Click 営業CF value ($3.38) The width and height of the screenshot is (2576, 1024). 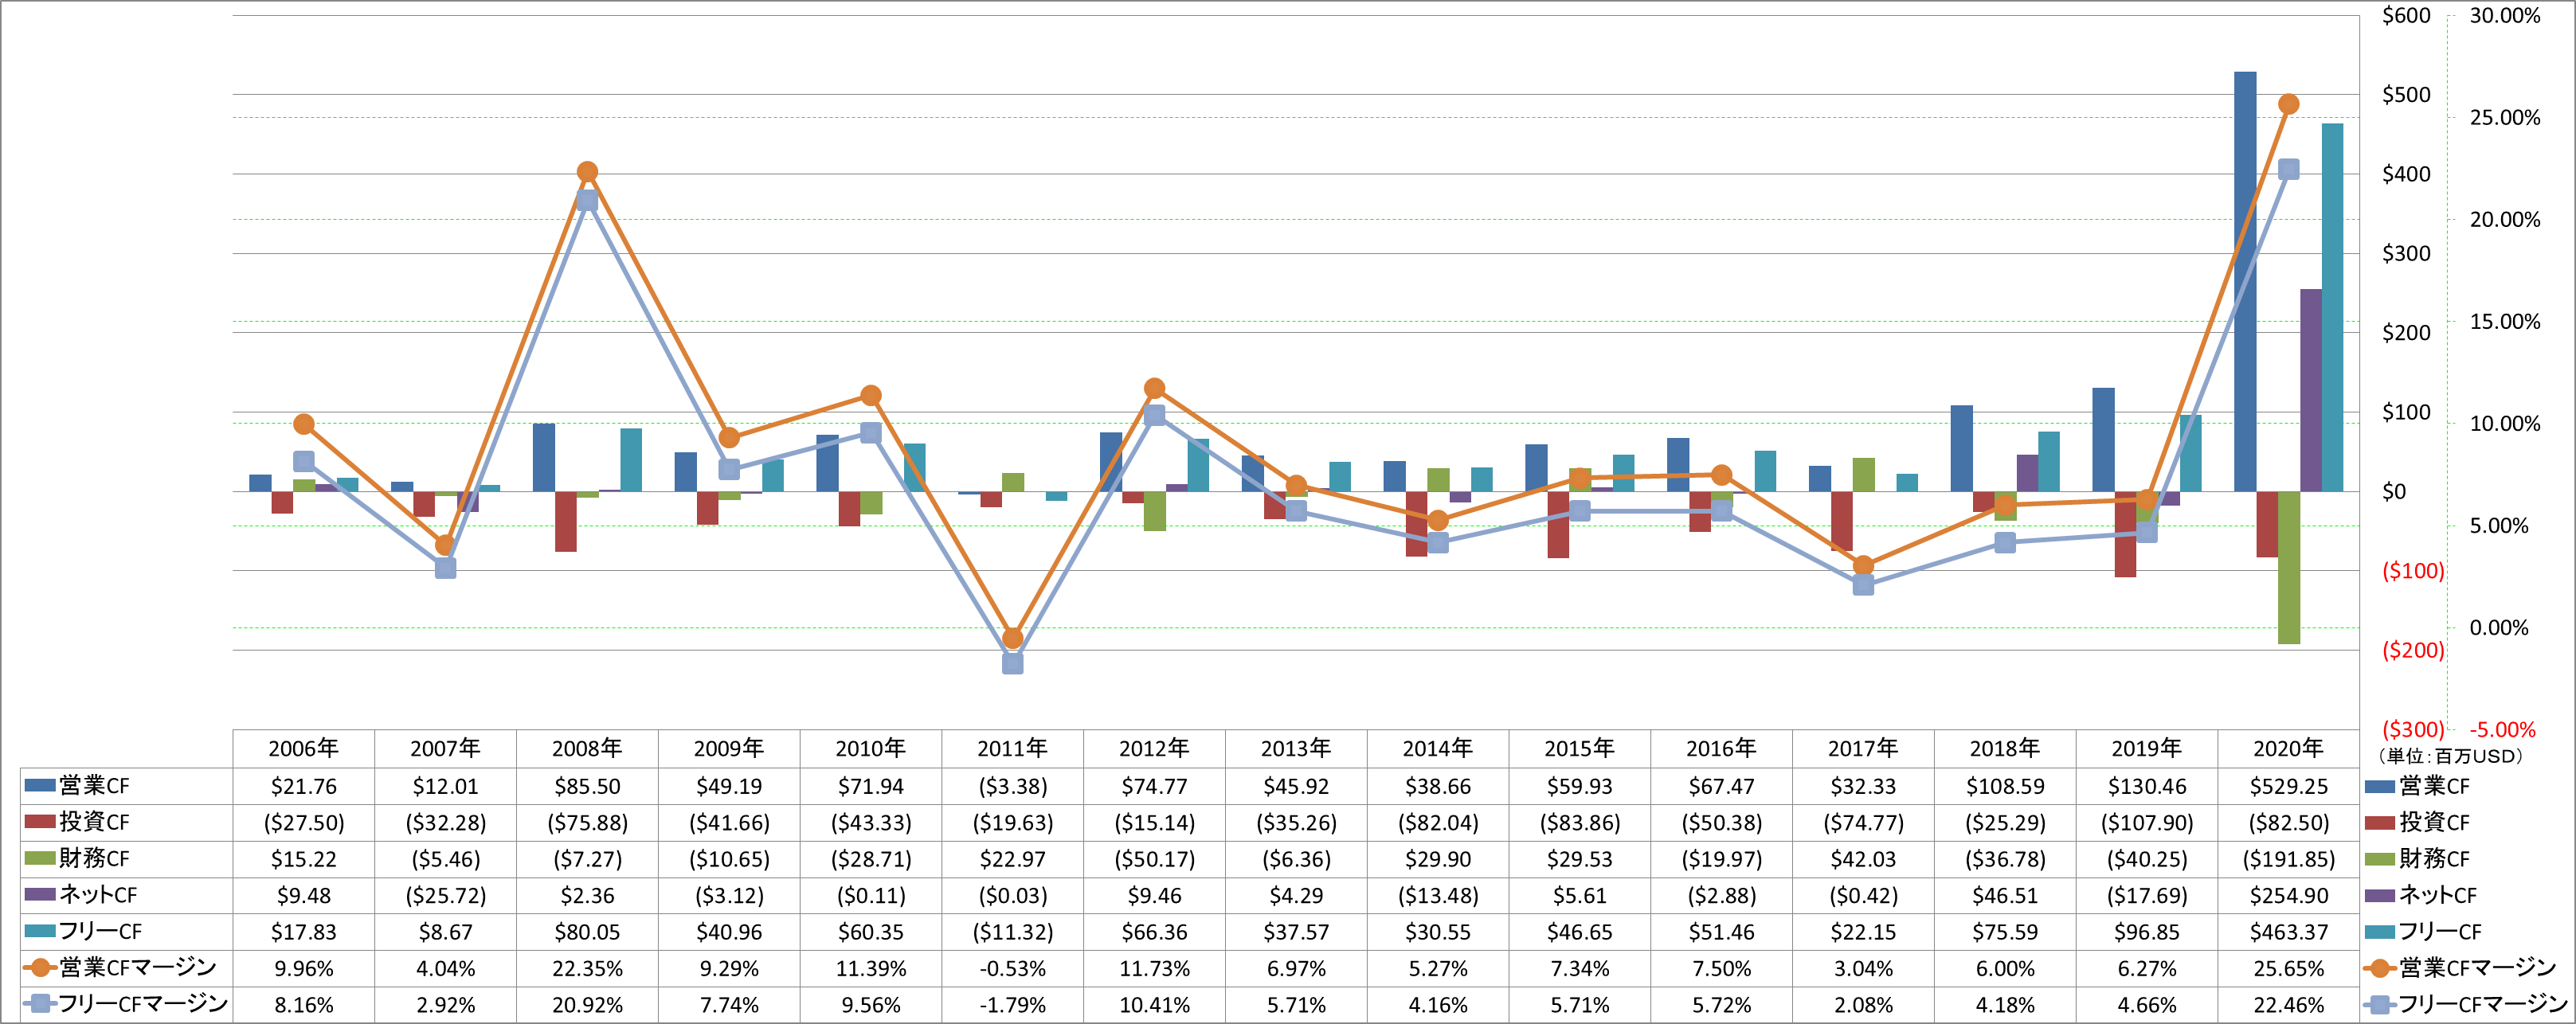coord(1012,786)
